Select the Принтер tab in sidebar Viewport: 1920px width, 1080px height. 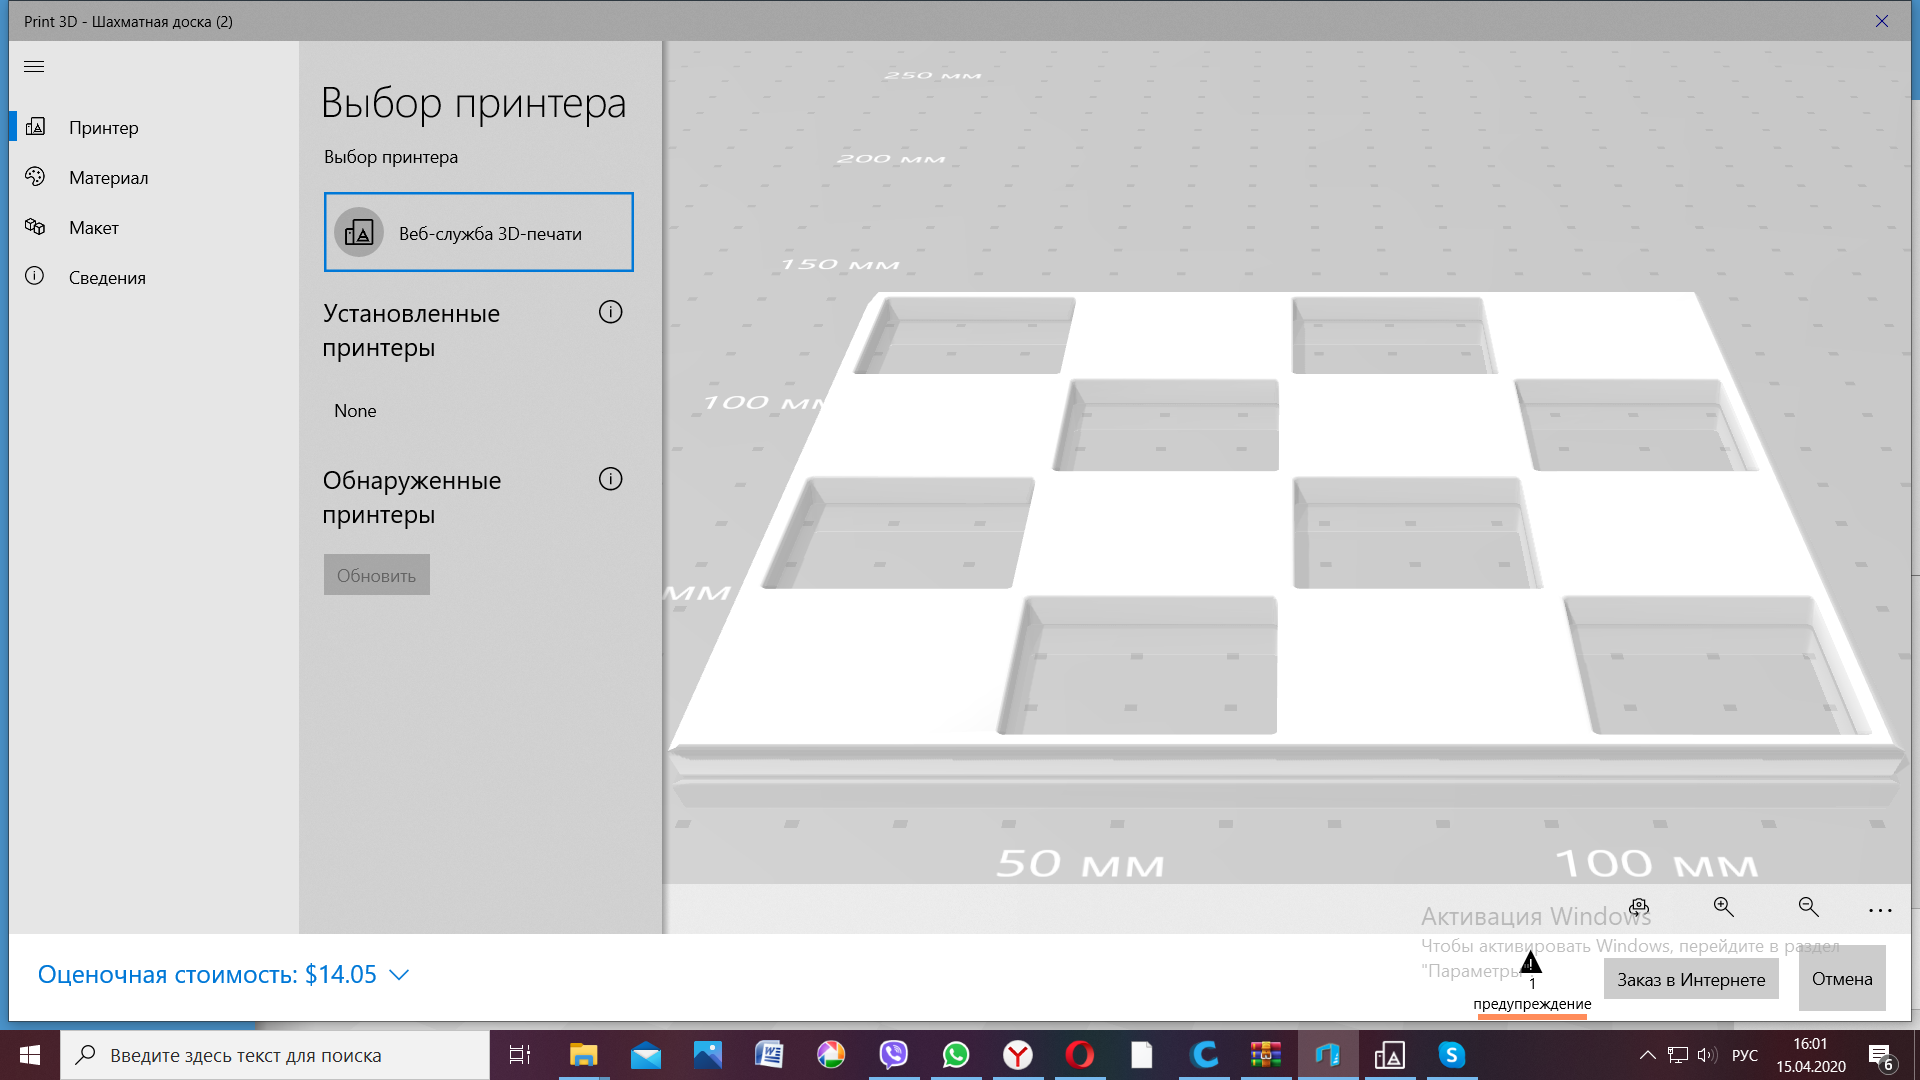(x=103, y=127)
